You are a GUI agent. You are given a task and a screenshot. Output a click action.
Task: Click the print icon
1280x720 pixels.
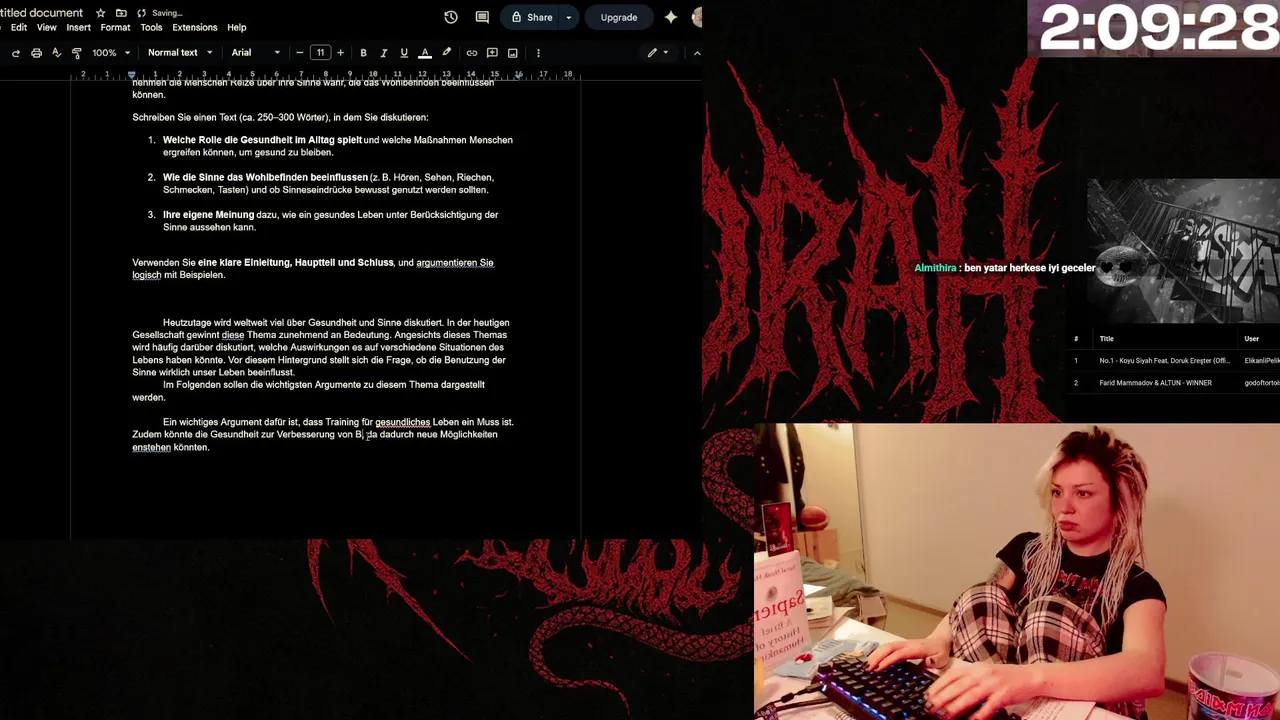36,53
